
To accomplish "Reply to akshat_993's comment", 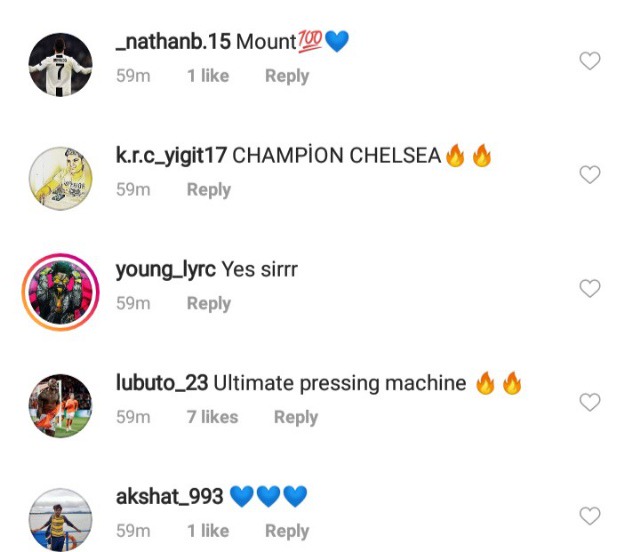I will 286,531.
